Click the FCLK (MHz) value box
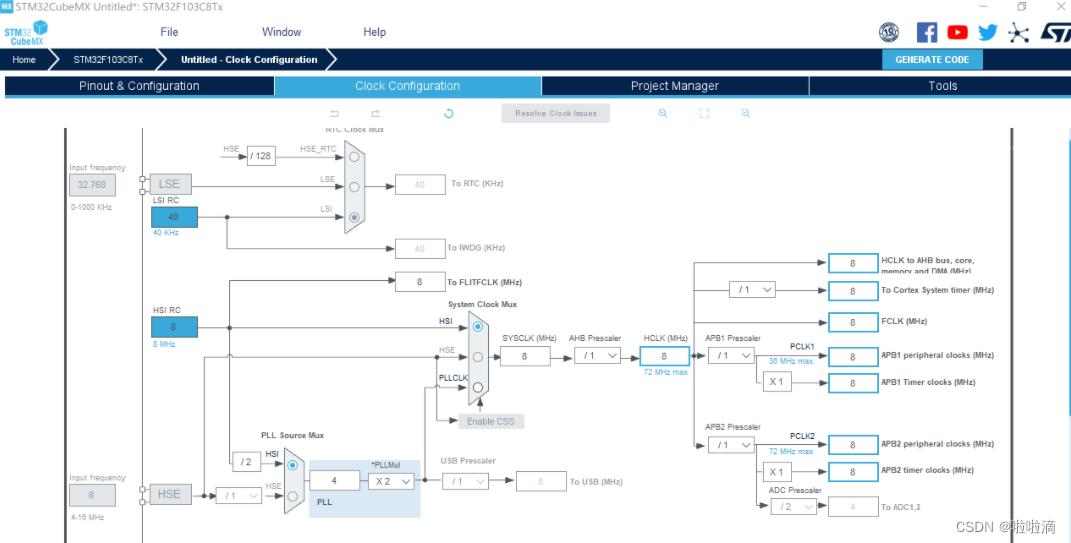Viewport: 1071px width, 543px height. click(x=853, y=322)
